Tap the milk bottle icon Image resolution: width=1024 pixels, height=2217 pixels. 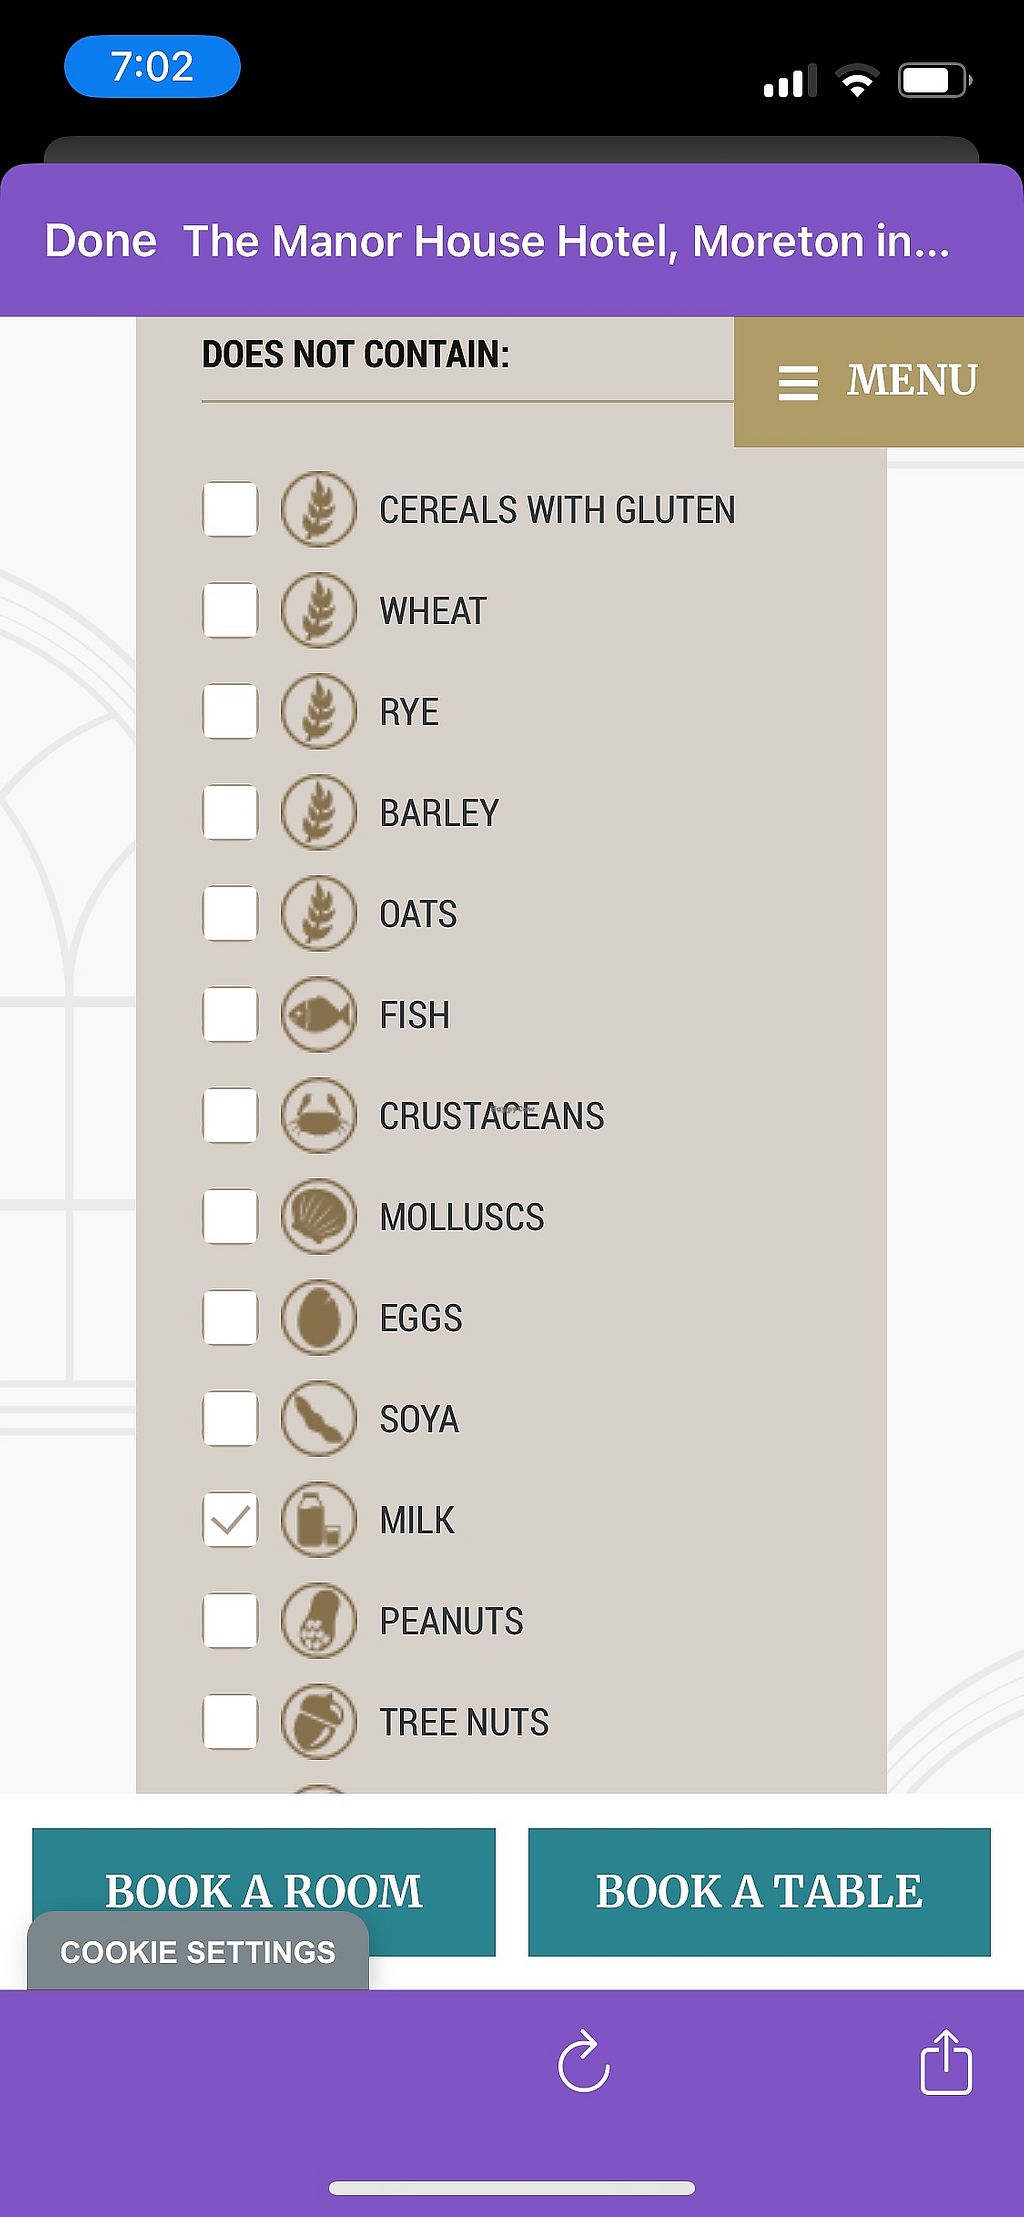pos(318,1520)
